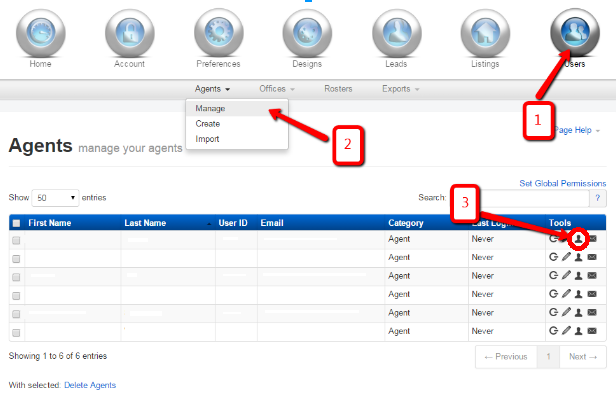616x420 pixels.
Task: Click the pencil edit icon in fifth agent row
Action: pos(566,312)
